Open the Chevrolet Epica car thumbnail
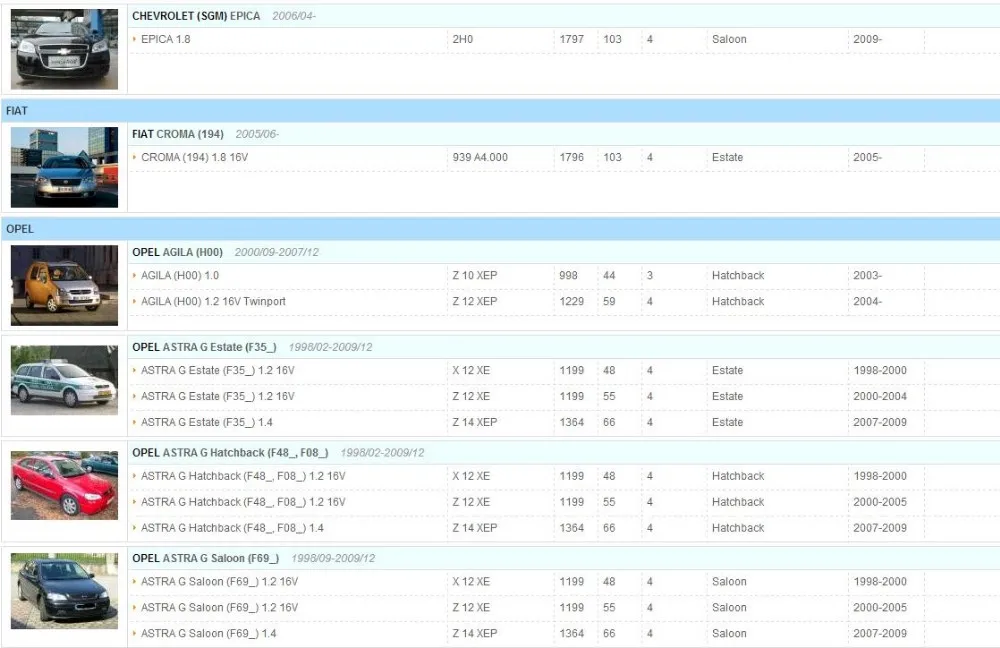1000x648 pixels. pos(64,49)
